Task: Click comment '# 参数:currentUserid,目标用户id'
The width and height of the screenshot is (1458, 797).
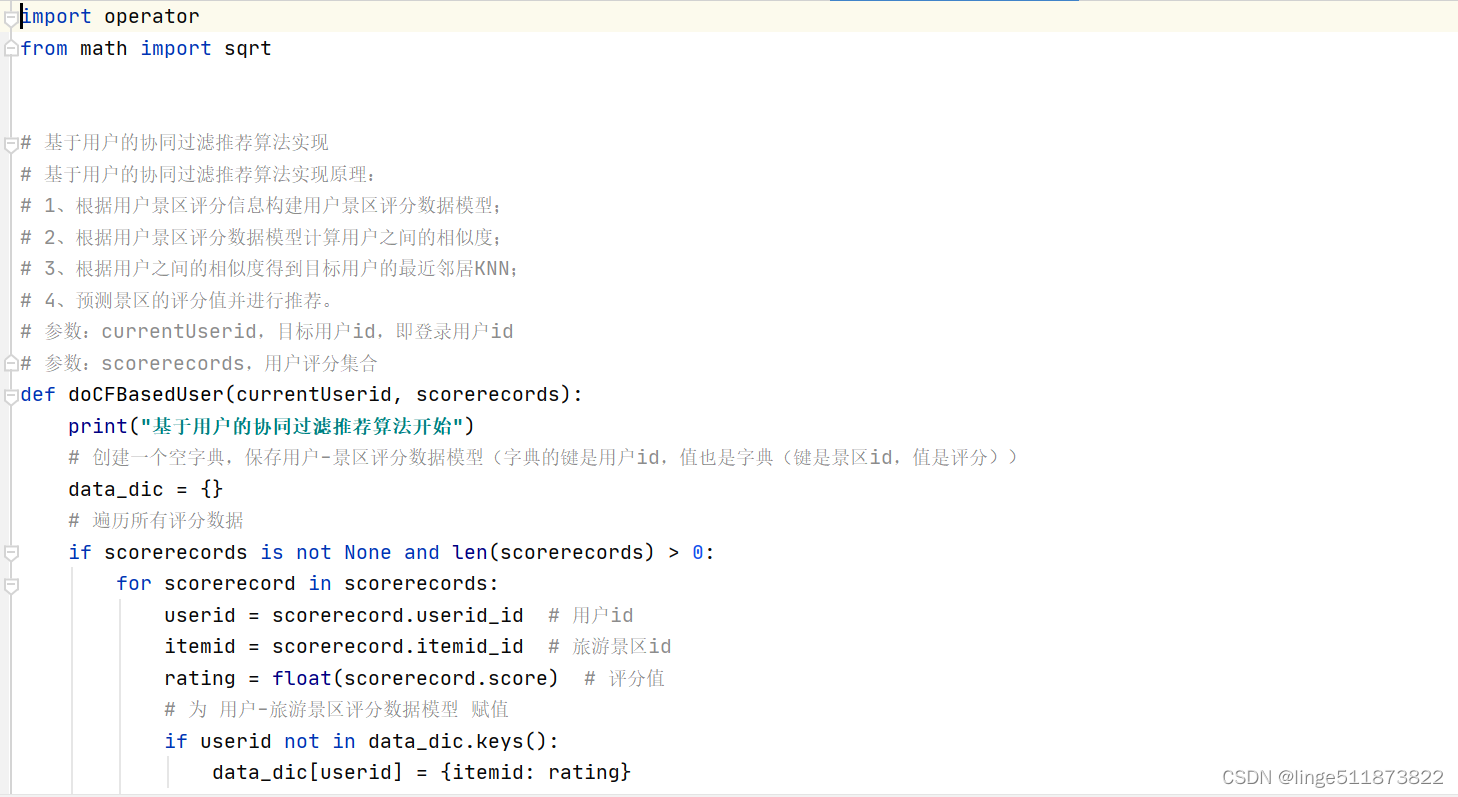Action: pyautogui.click(x=267, y=332)
